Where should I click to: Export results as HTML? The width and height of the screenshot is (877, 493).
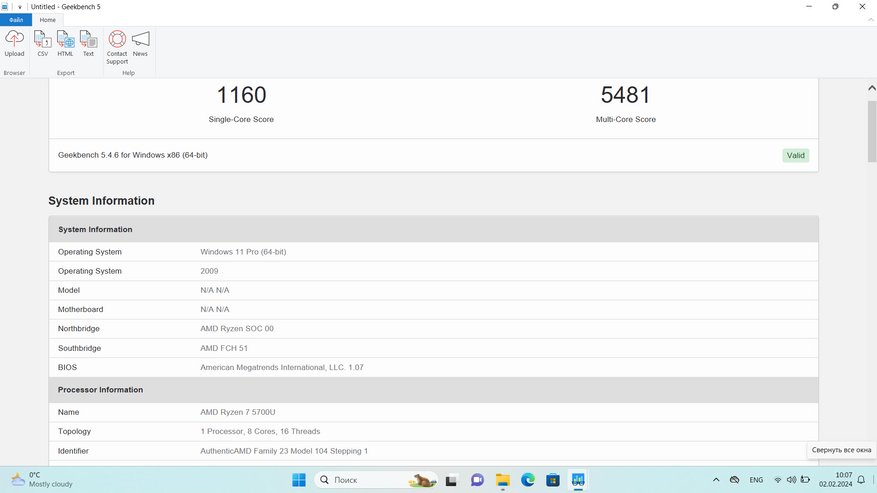tap(65, 44)
